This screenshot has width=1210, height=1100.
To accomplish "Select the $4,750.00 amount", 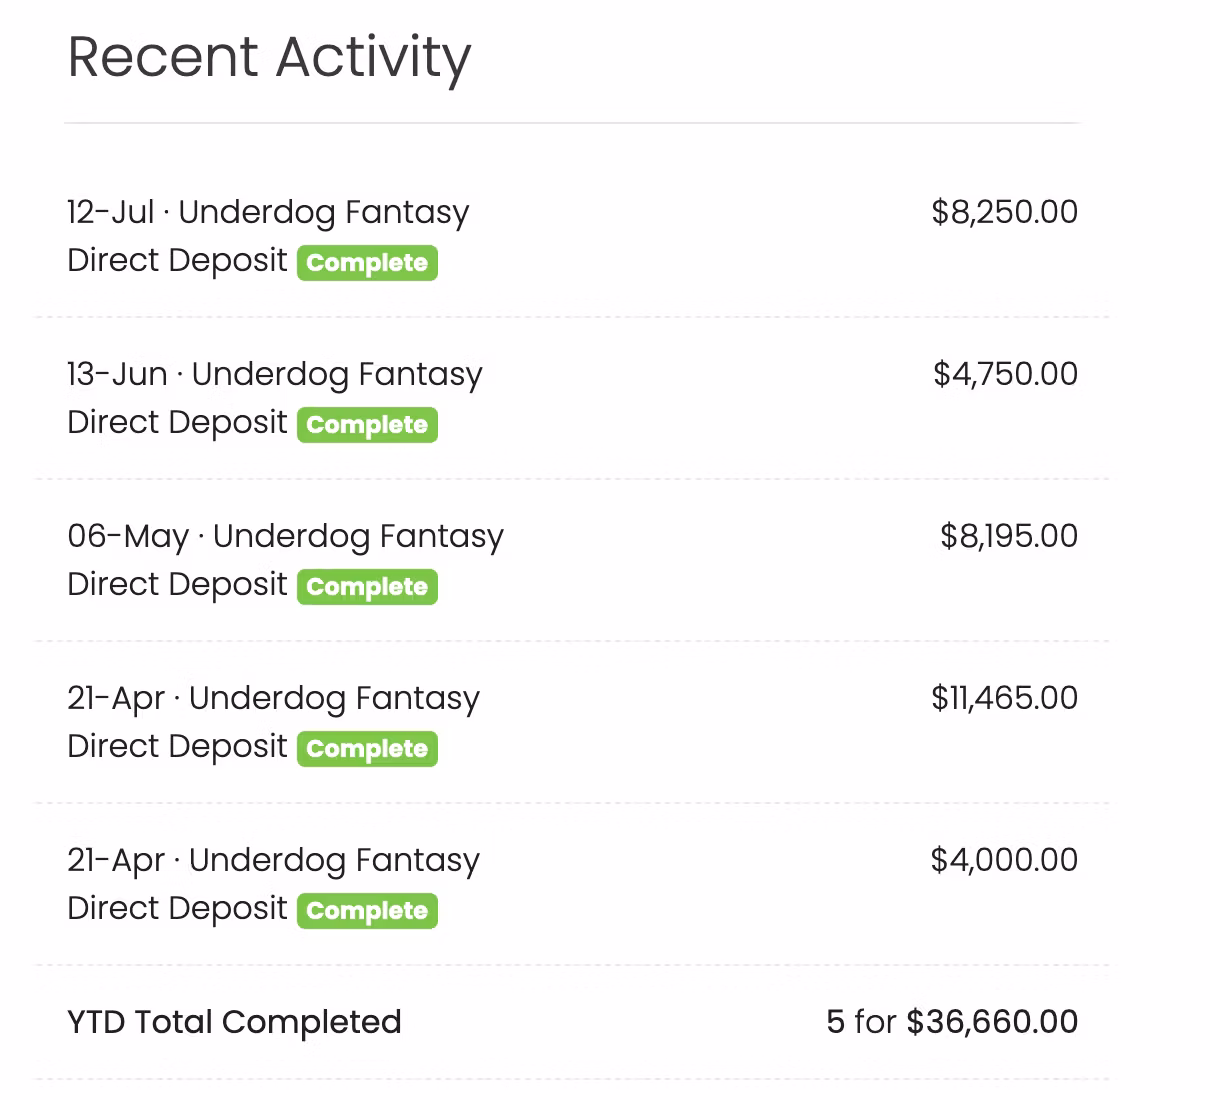I will coord(1005,374).
